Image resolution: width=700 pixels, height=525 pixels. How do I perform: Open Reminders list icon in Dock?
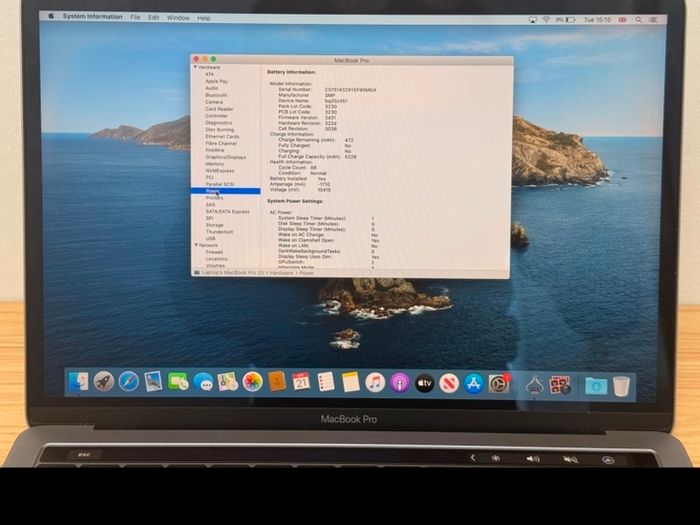[x=326, y=382]
